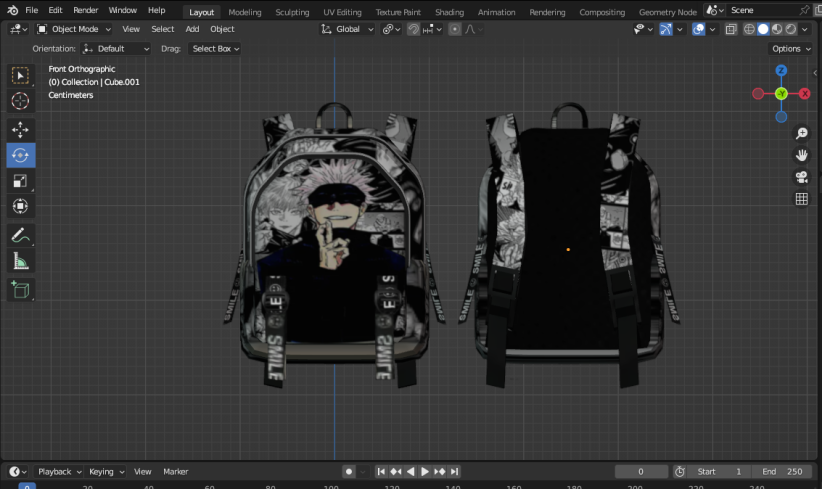Jump to the end frame
This screenshot has height=489, width=822.
pyautogui.click(x=454, y=472)
